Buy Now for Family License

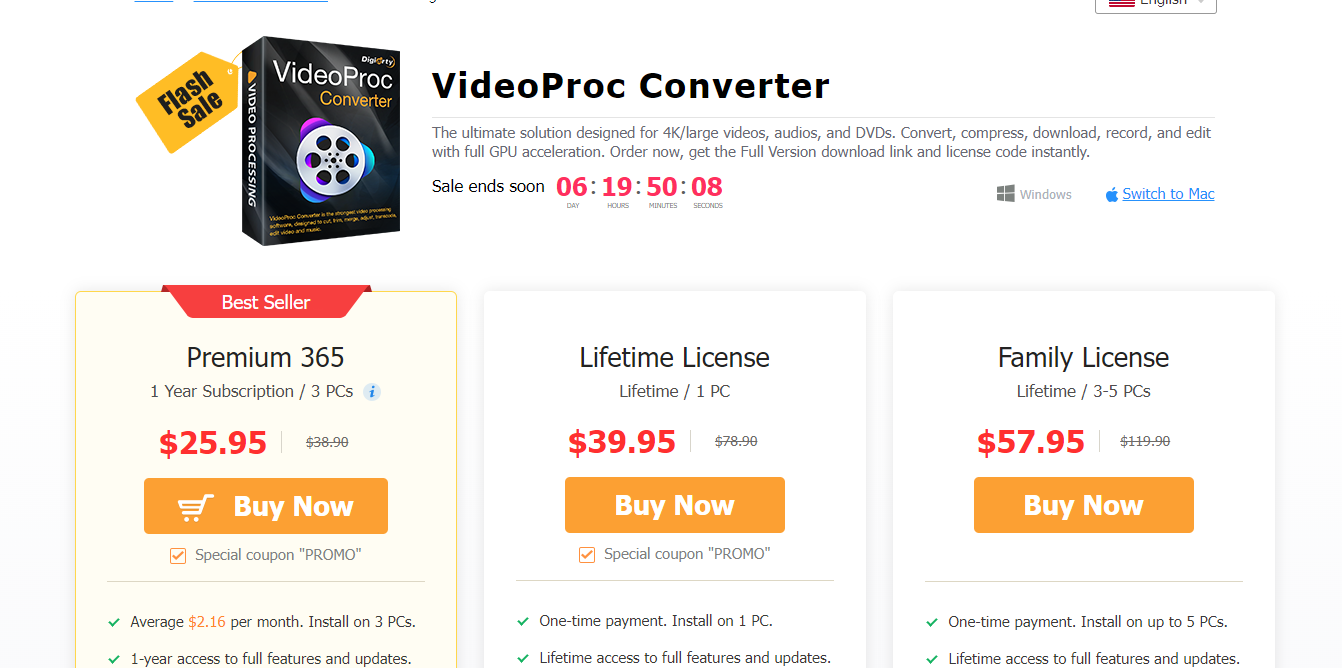pyautogui.click(x=1084, y=505)
